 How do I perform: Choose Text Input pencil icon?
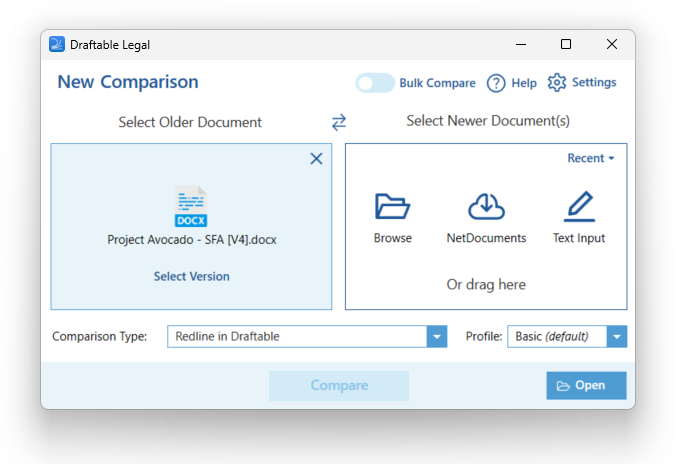tap(579, 206)
